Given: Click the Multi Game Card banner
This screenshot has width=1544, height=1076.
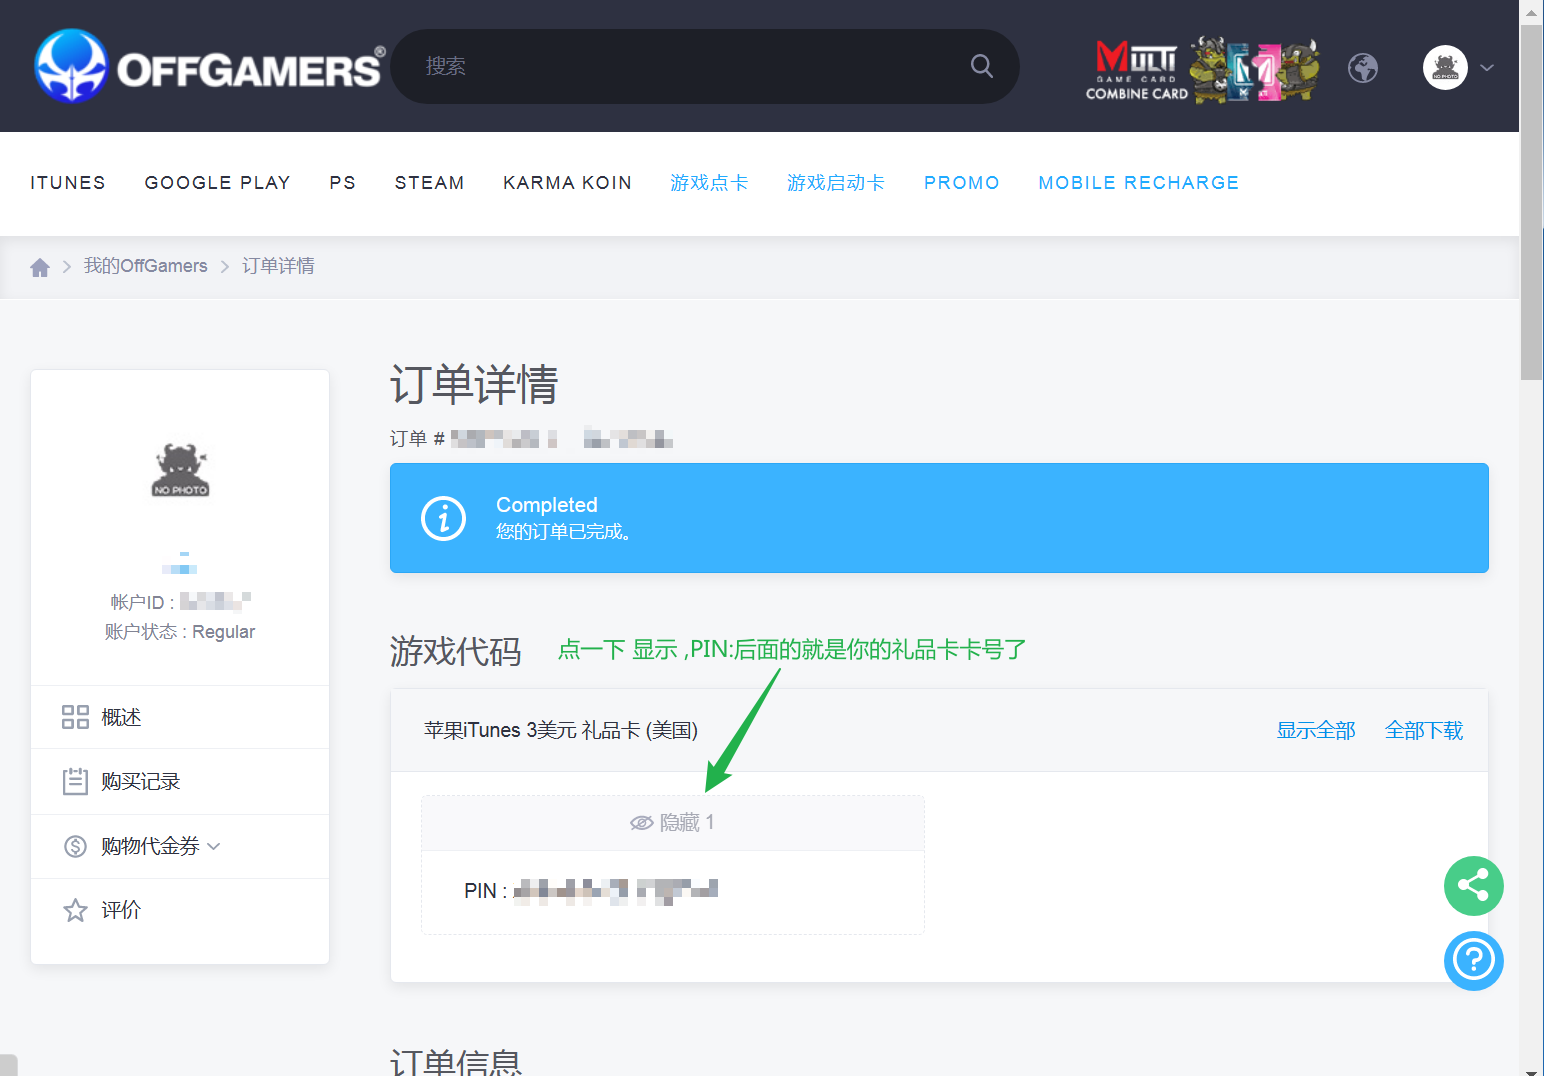Looking at the screenshot, I should (1202, 69).
